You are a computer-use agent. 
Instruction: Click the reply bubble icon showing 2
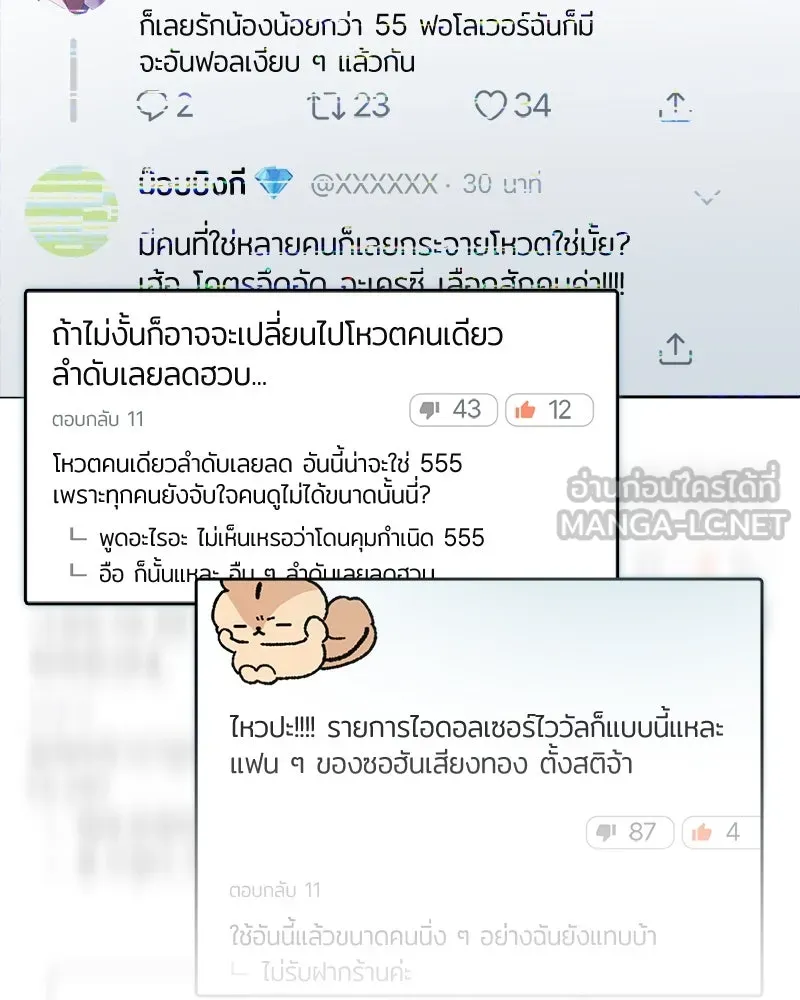coord(152,105)
